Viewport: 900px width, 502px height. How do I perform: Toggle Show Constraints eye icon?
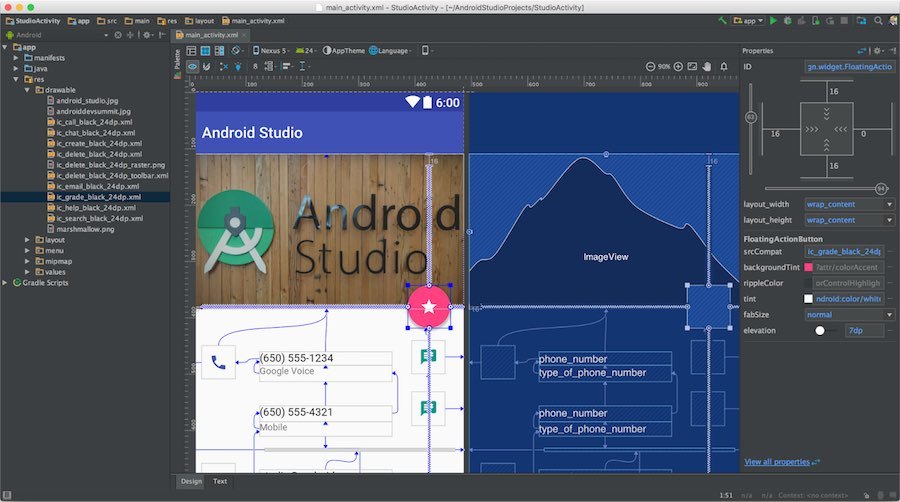pos(193,66)
